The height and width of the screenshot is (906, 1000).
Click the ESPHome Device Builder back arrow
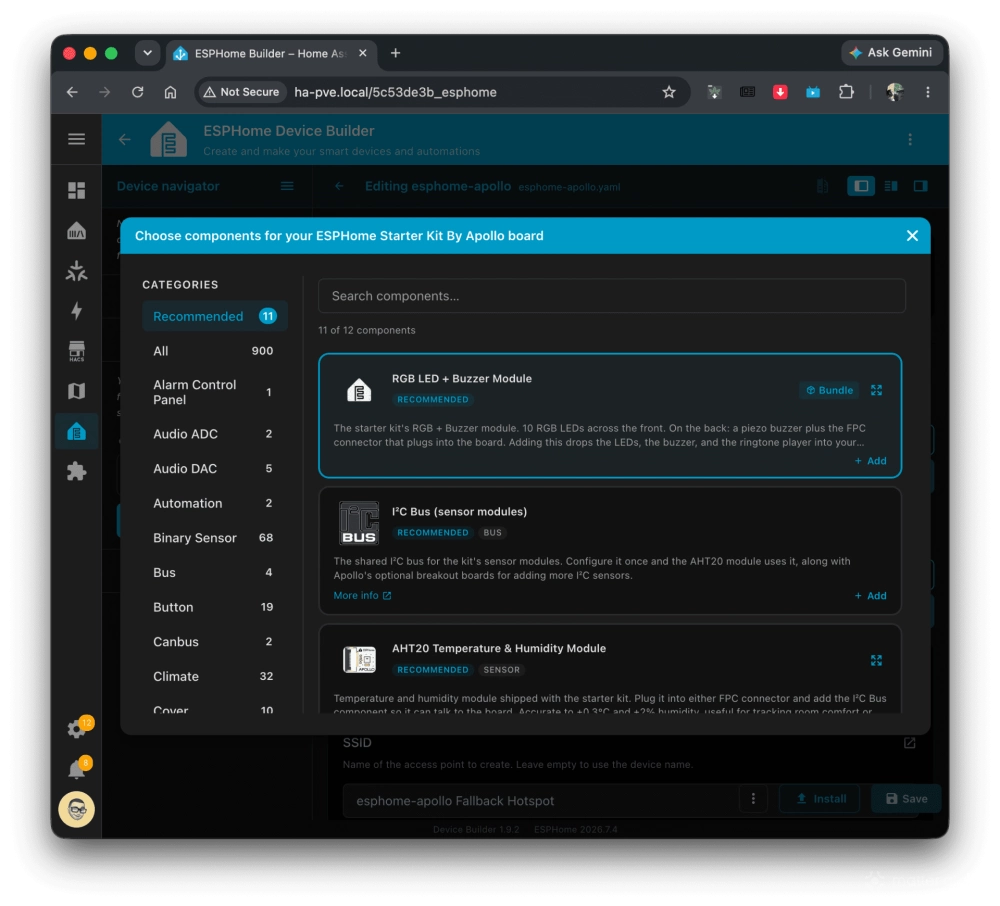click(x=124, y=140)
